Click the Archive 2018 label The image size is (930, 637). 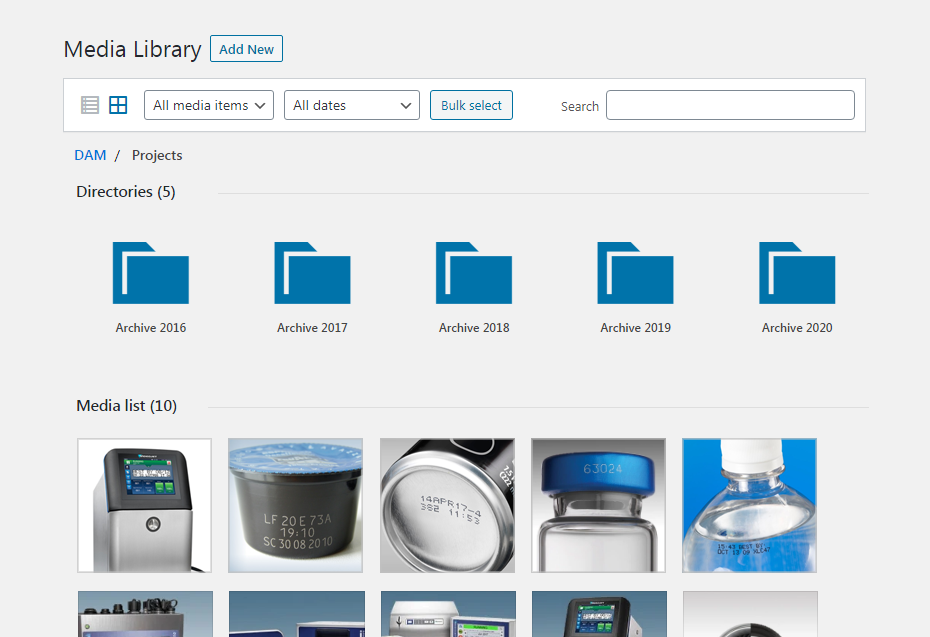[474, 327]
